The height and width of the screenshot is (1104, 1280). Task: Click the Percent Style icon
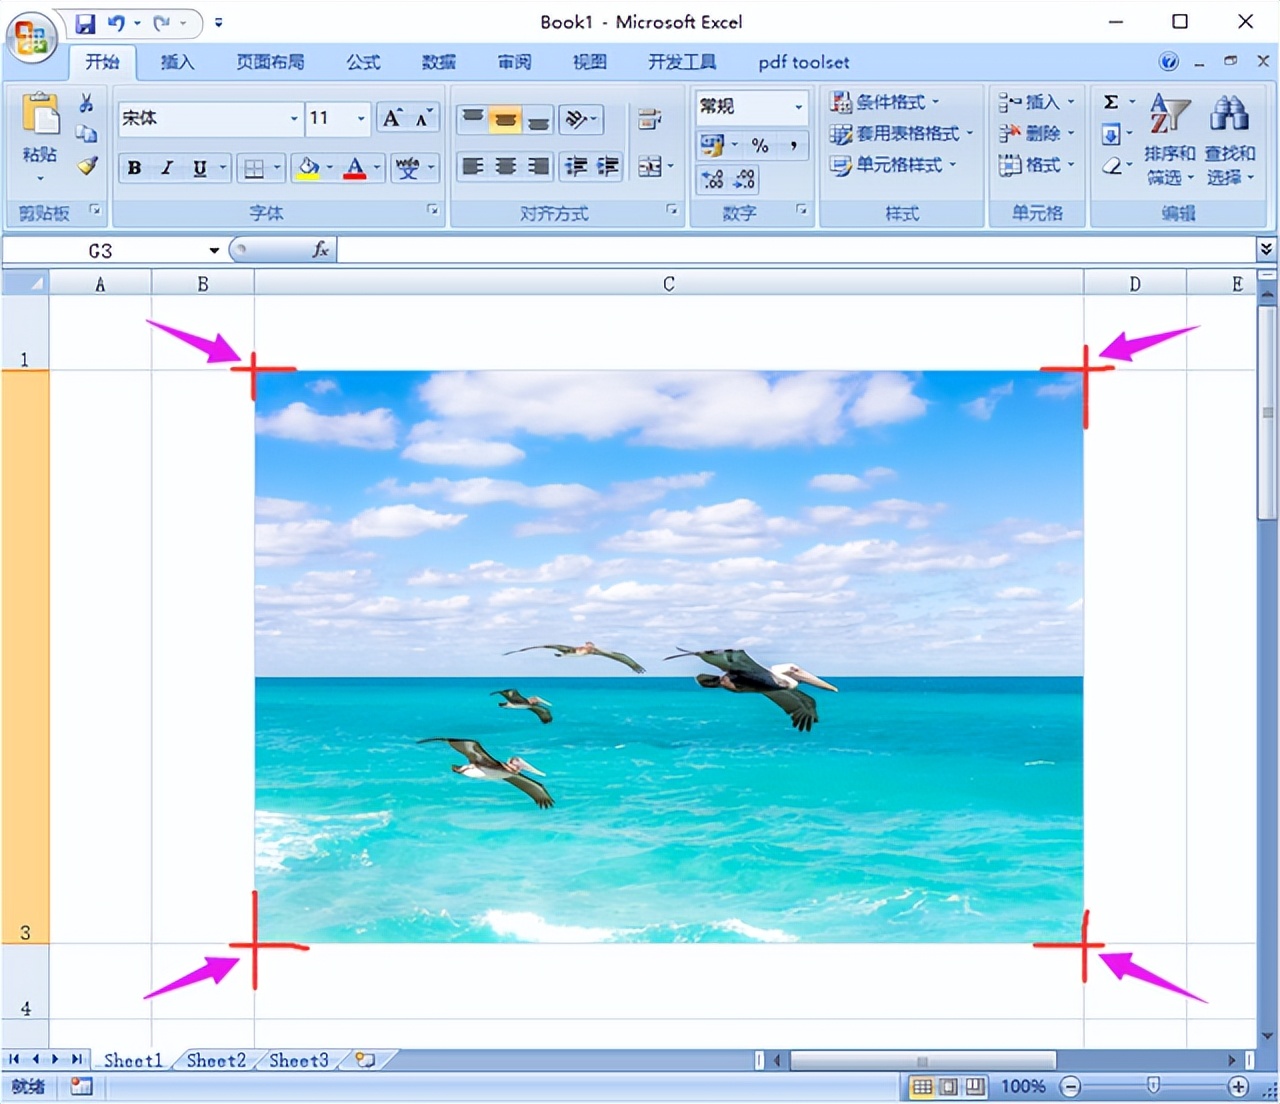pyautogui.click(x=760, y=146)
